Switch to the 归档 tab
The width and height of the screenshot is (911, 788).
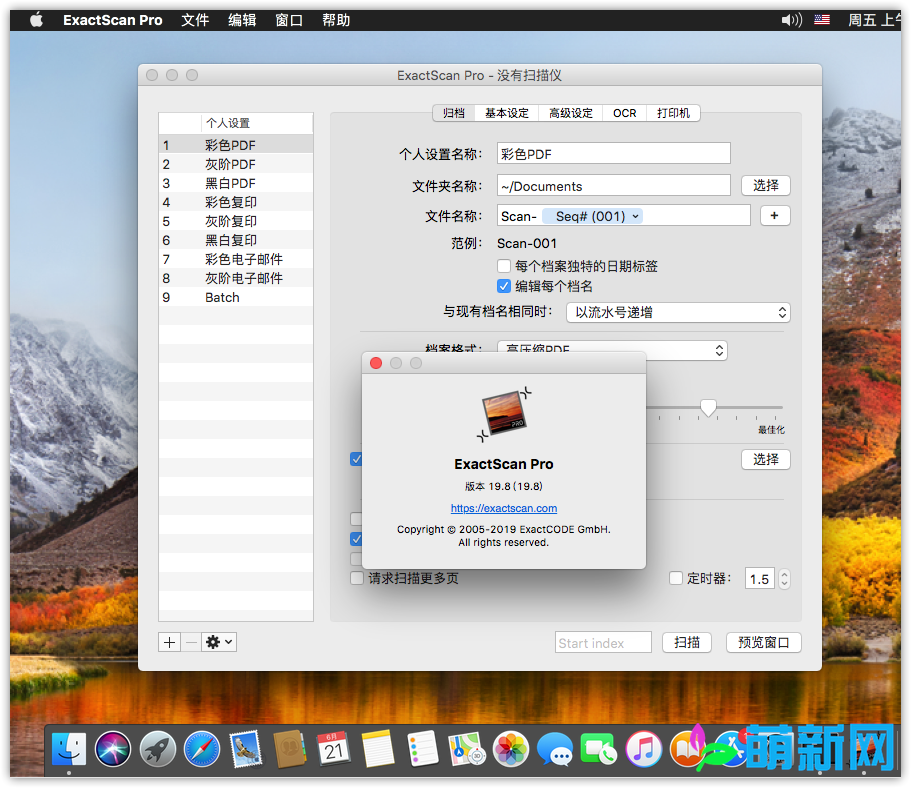[x=454, y=113]
